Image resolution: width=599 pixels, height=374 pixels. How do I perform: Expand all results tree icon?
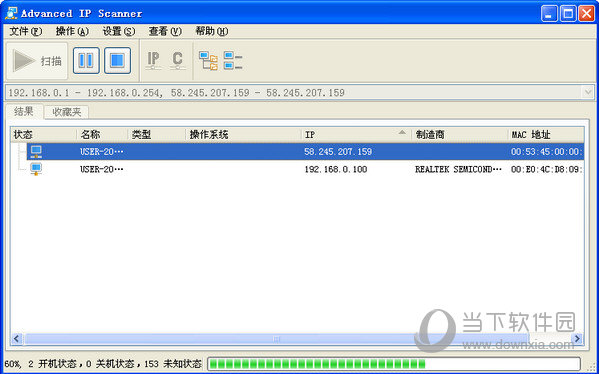(208, 61)
